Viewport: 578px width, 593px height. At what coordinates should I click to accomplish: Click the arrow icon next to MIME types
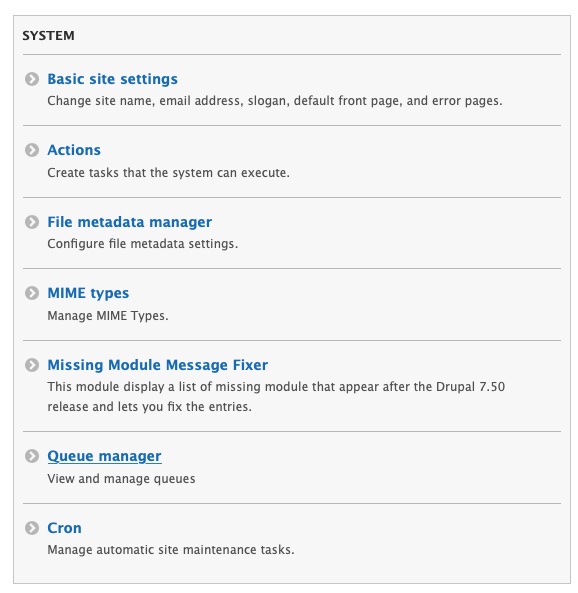pos(32,293)
